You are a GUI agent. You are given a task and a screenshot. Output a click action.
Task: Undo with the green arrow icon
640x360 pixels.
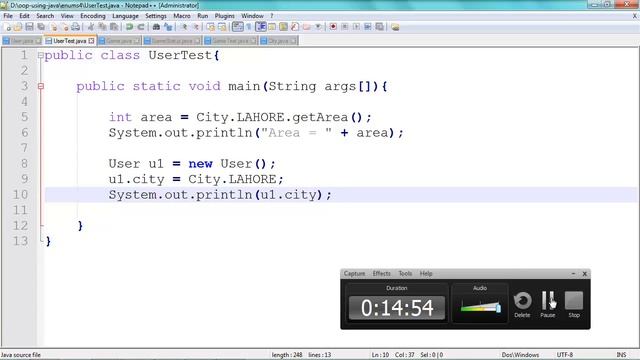pos(129,27)
